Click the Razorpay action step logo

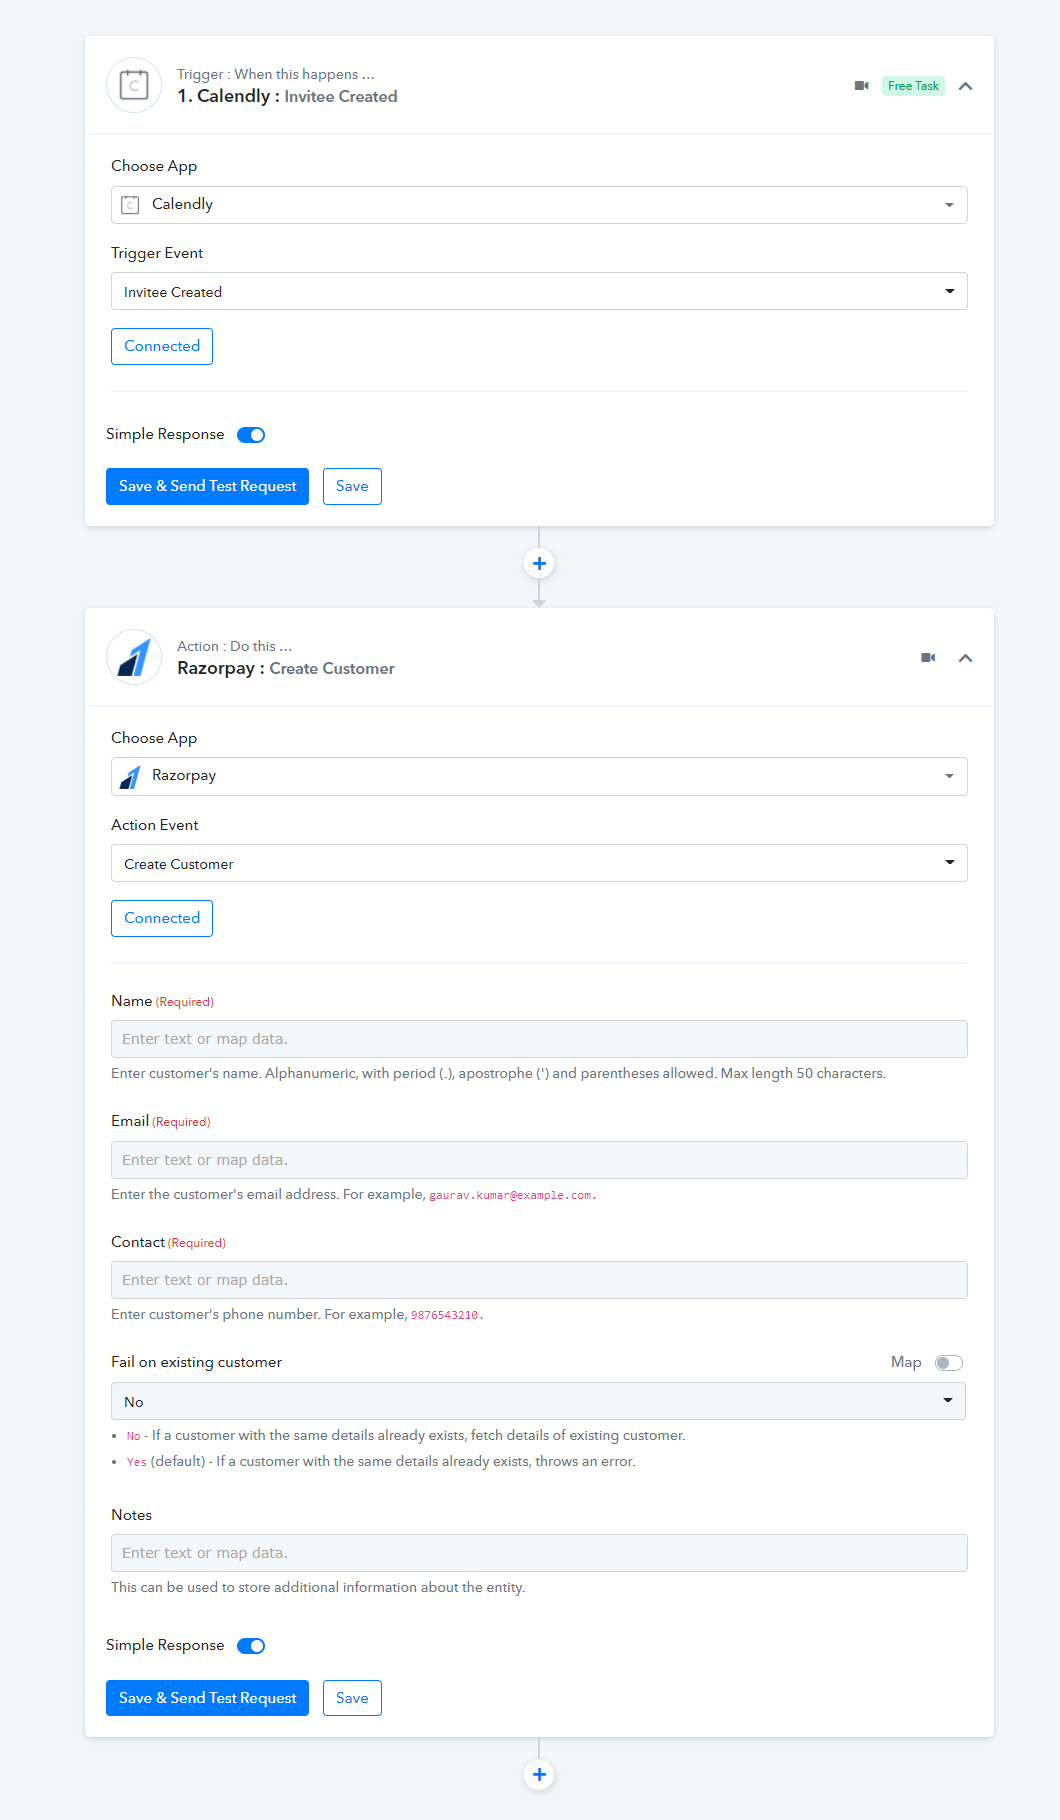click(x=134, y=658)
